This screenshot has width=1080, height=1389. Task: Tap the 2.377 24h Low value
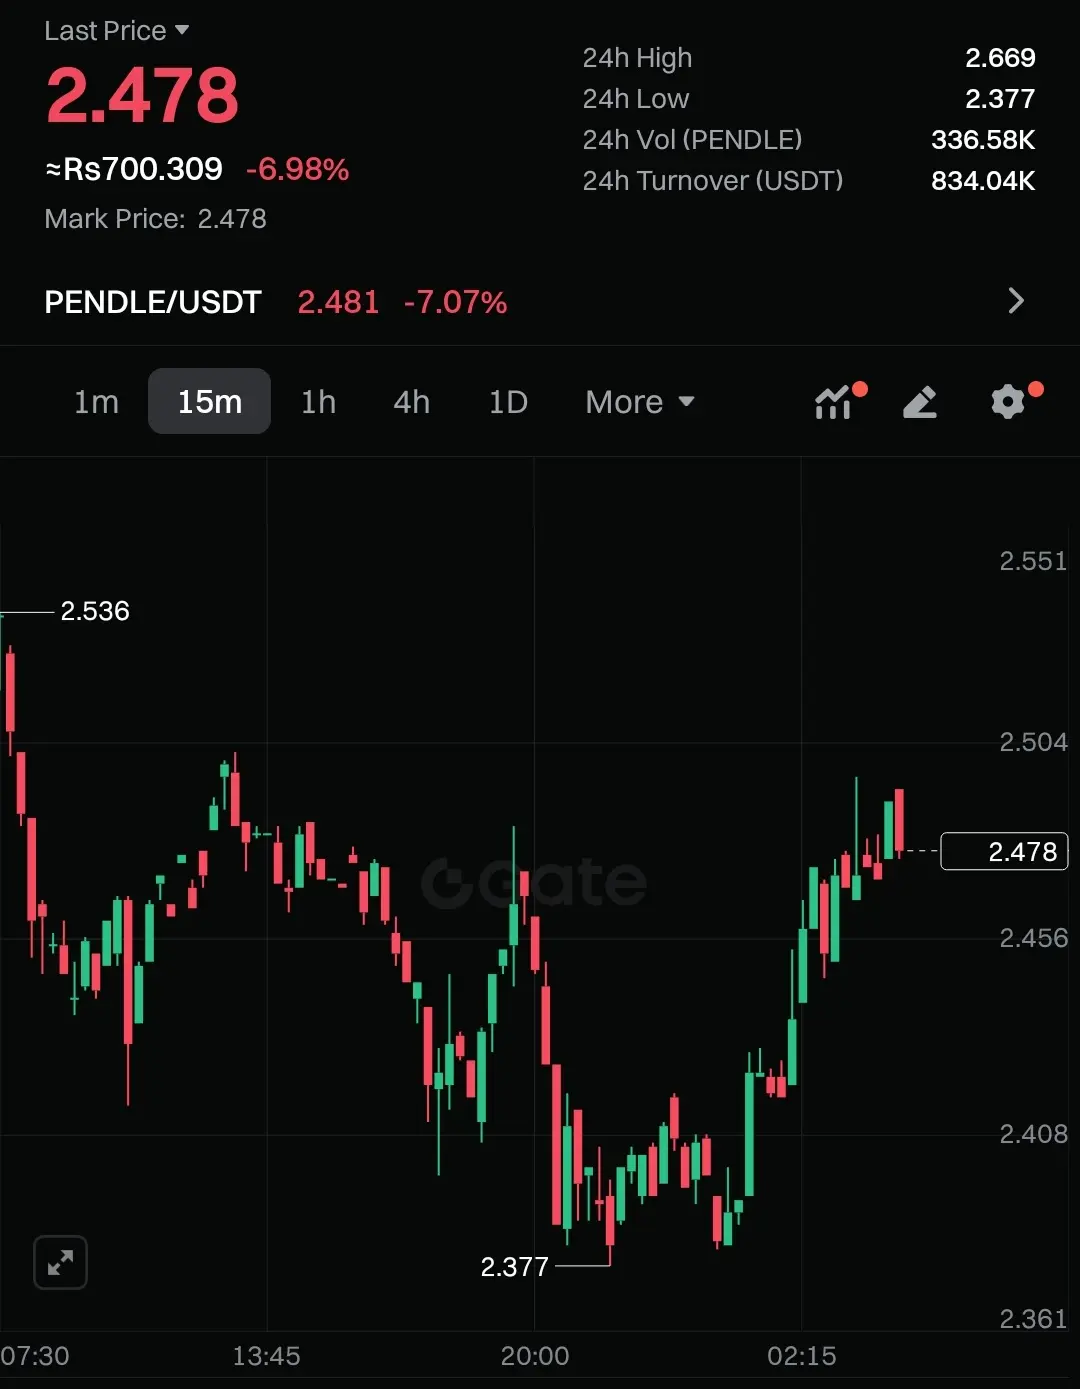[1000, 99]
